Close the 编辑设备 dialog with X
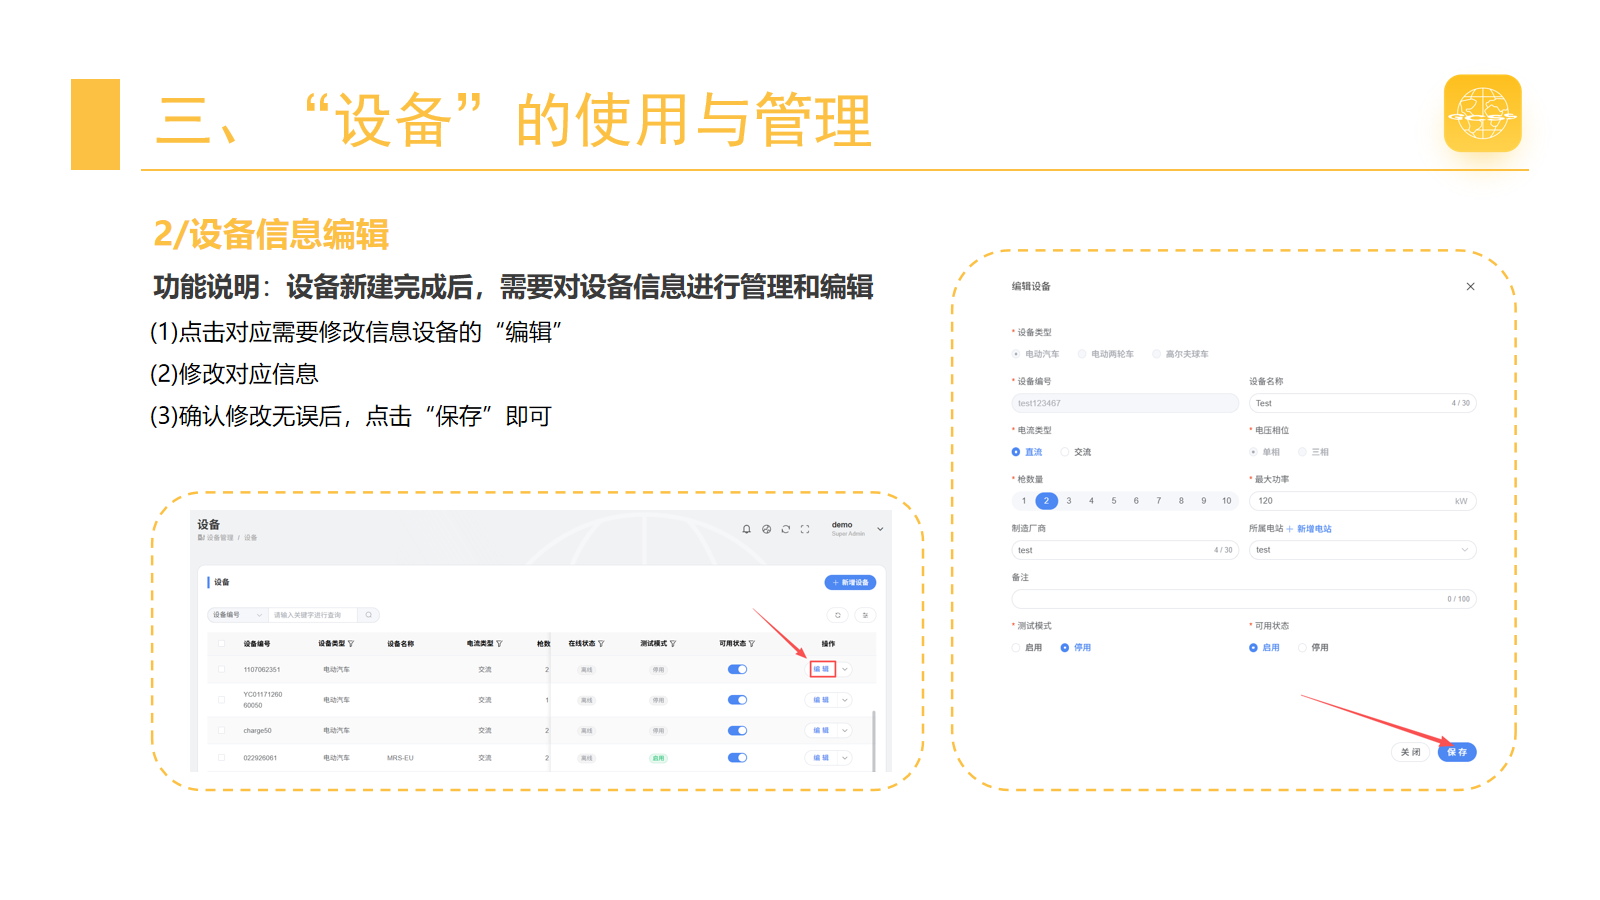The width and height of the screenshot is (1600, 900). [x=1470, y=286]
